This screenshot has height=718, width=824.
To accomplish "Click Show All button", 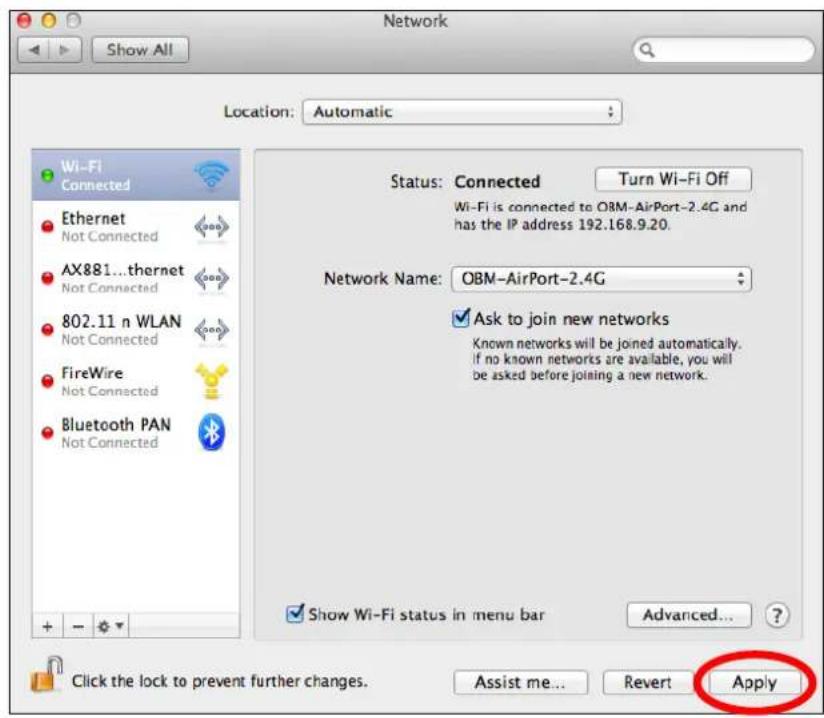I will tap(140, 50).
